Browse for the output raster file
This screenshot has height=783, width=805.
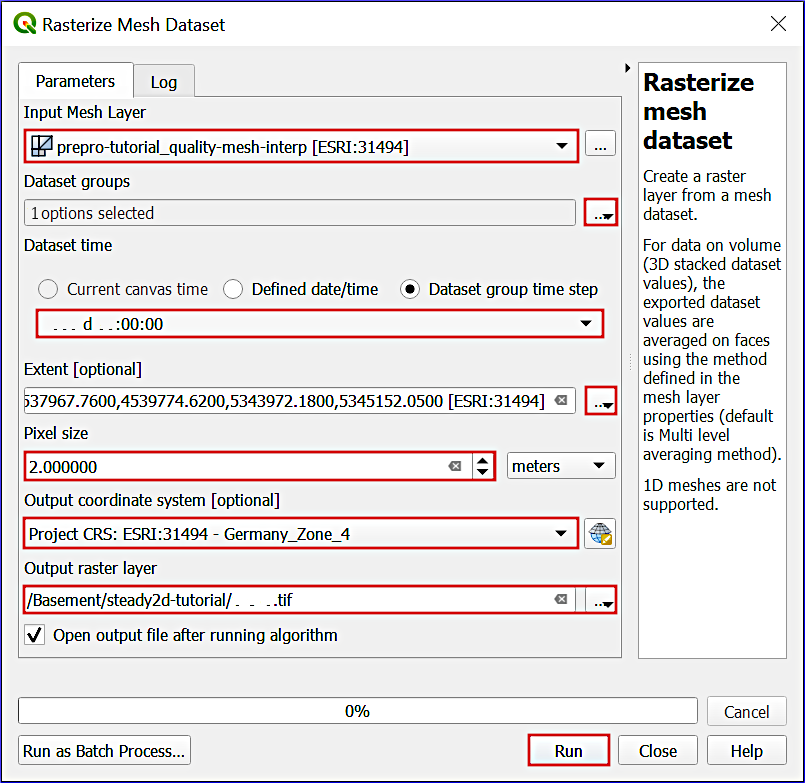point(600,601)
